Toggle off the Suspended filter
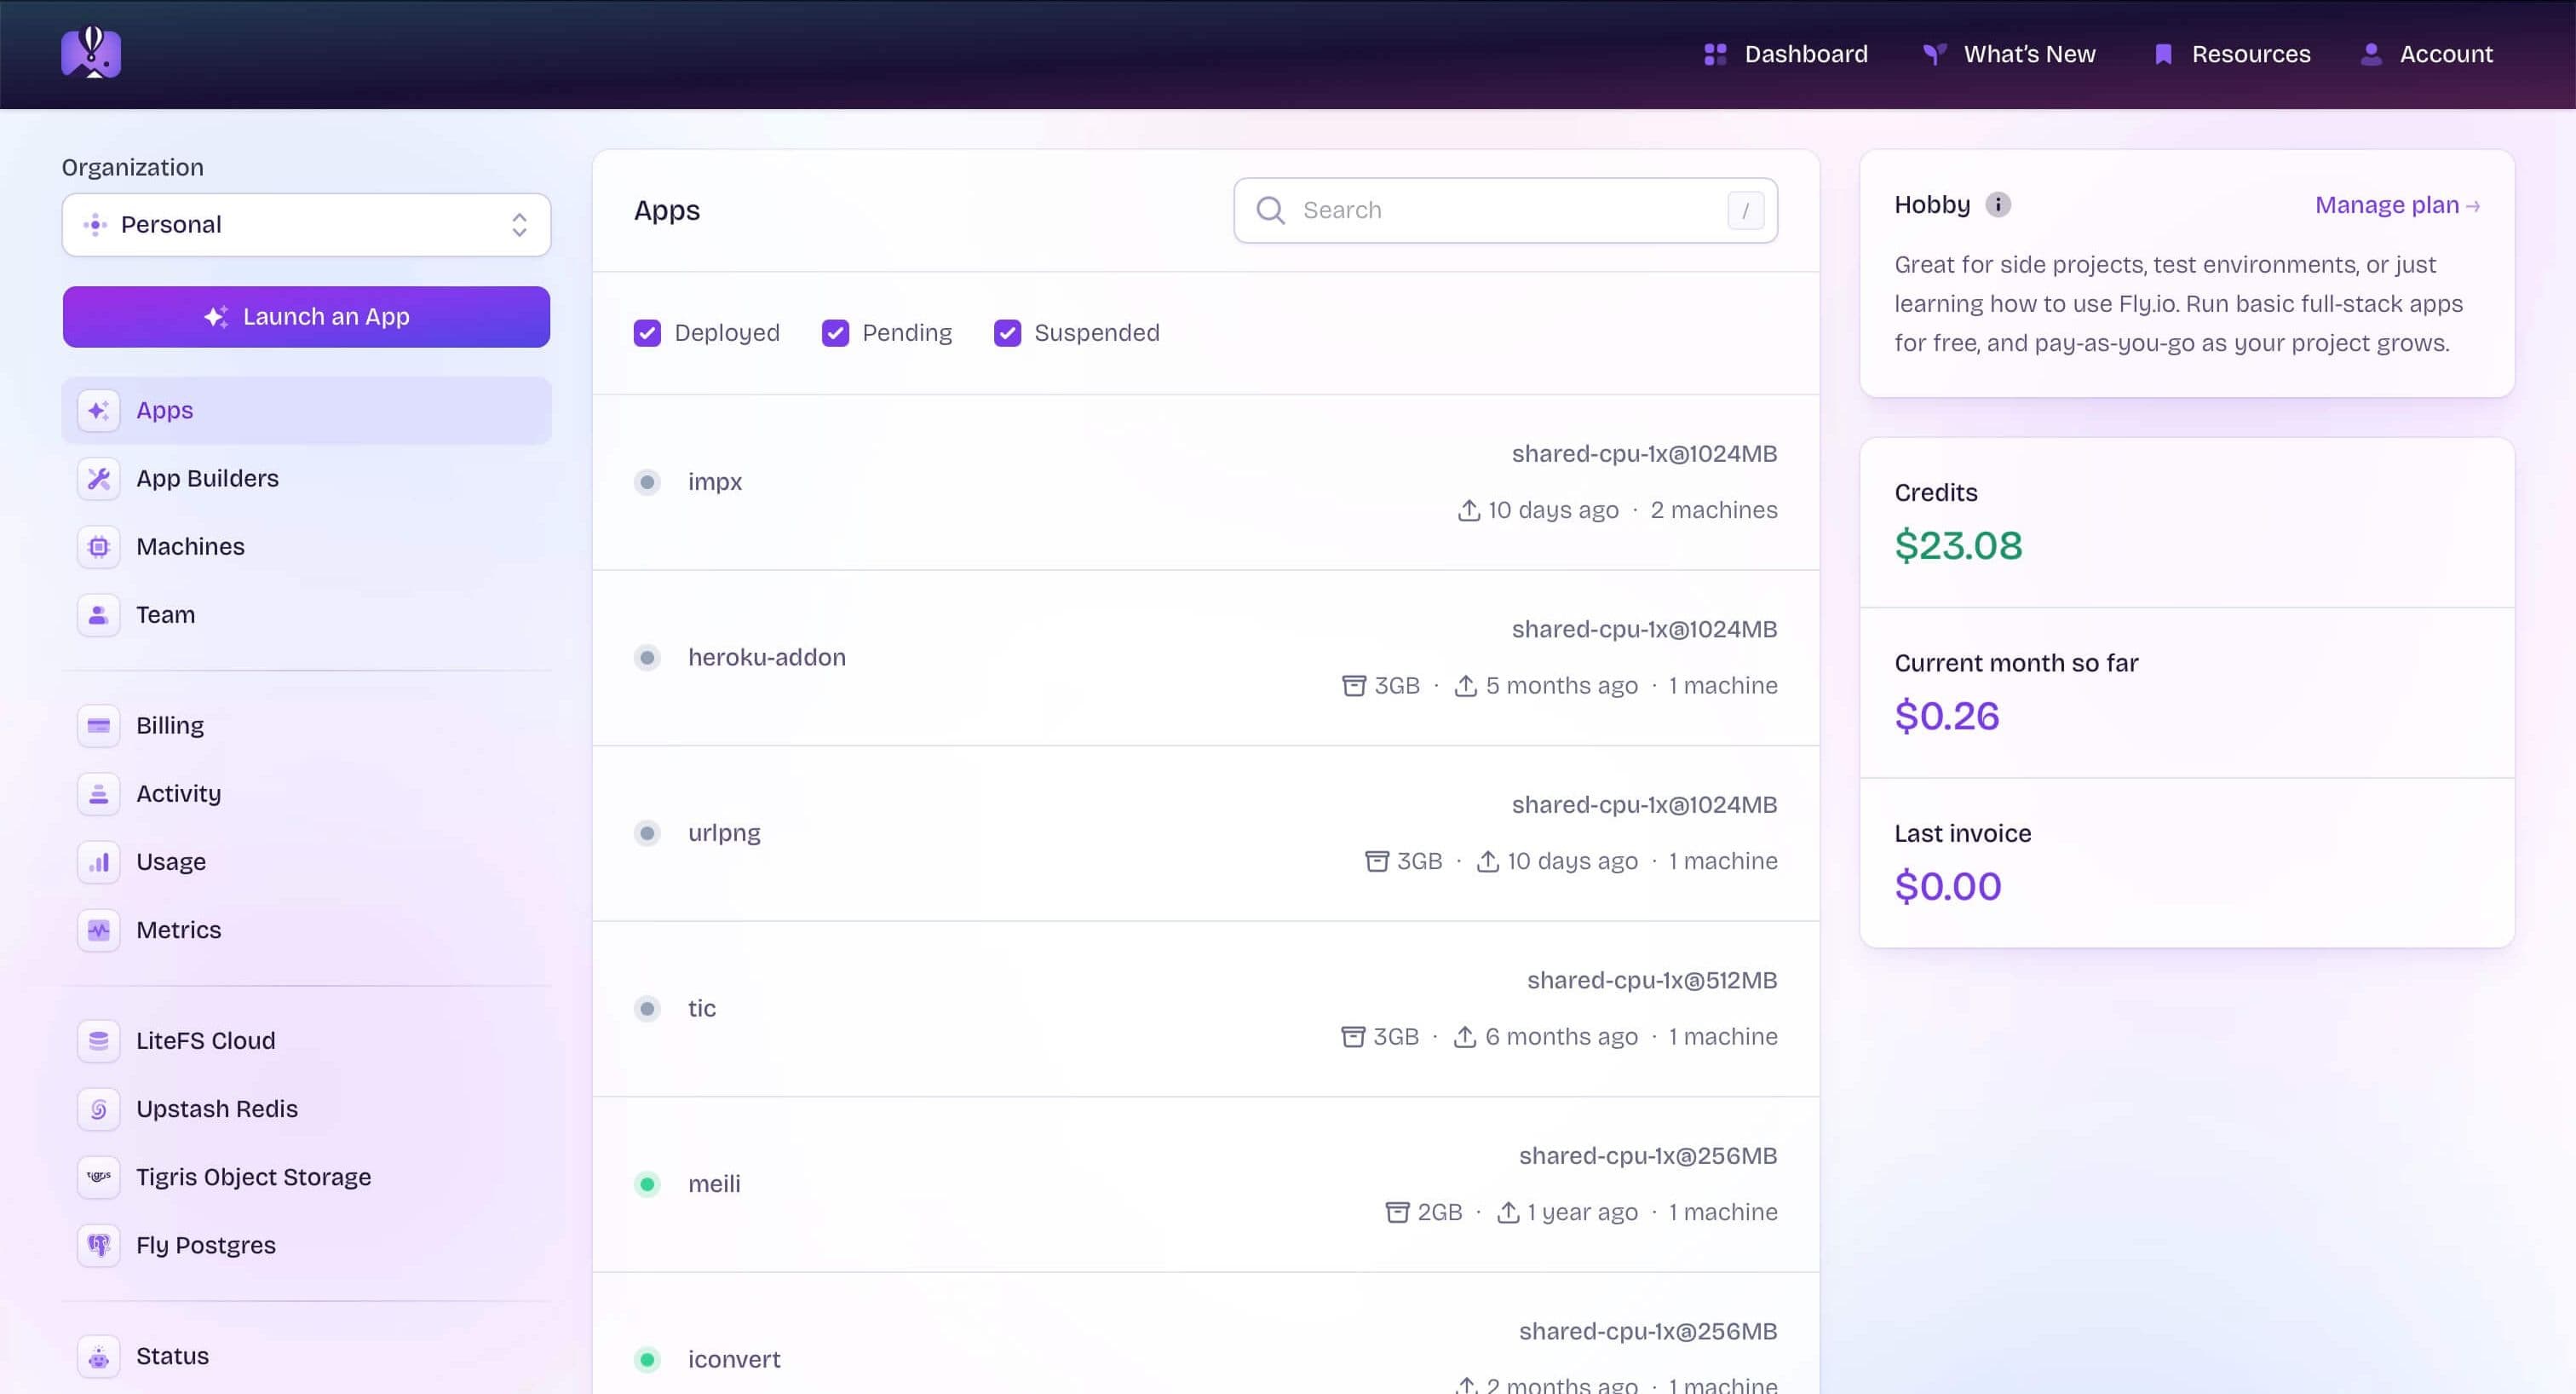 [1007, 332]
